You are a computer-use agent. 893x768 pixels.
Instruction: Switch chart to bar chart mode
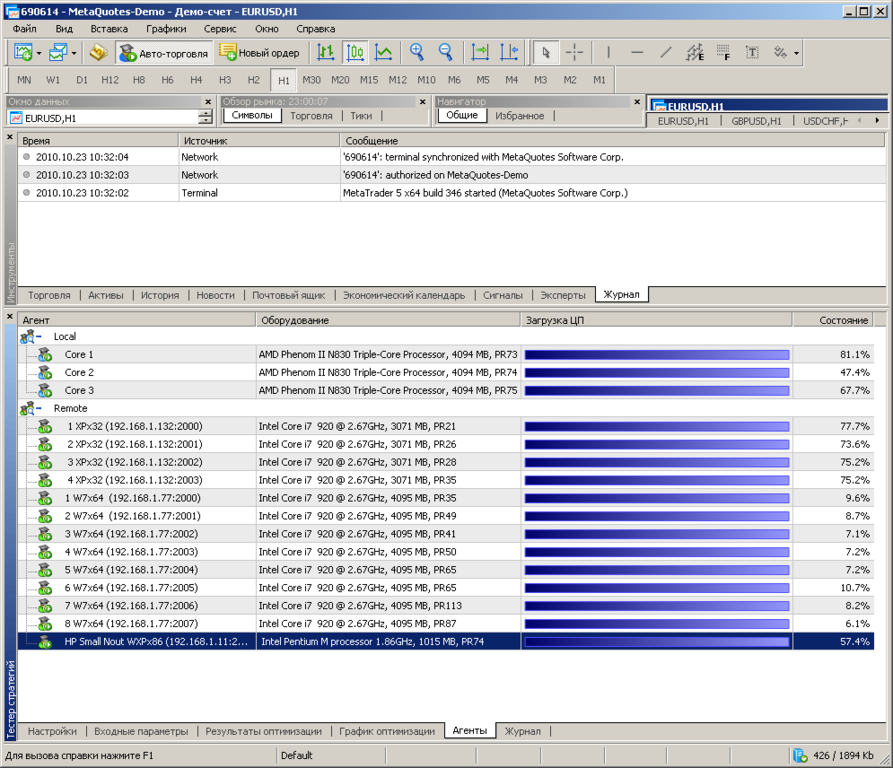coord(326,53)
